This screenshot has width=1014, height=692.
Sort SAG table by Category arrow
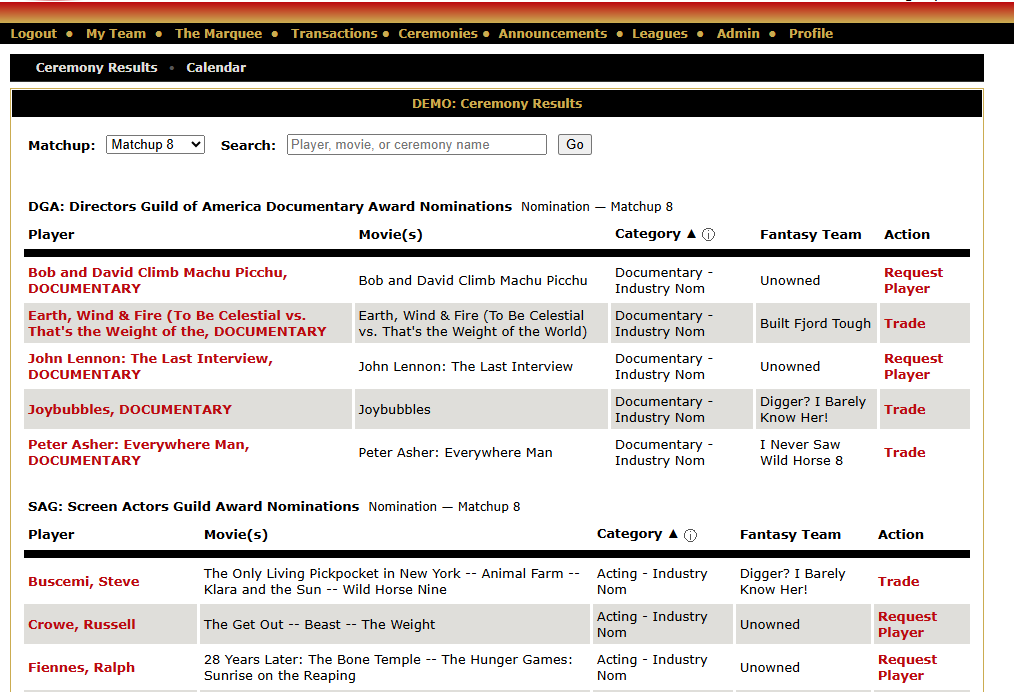tap(673, 534)
